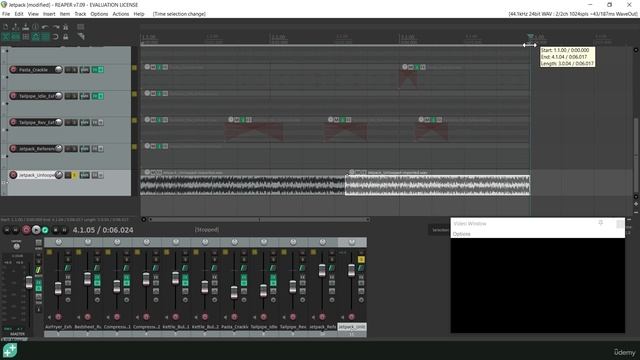Arm record on Tailpipe_Rev_Ext track
Screen dimensions: 640x360
pyautogui.click(x=13, y=122)
